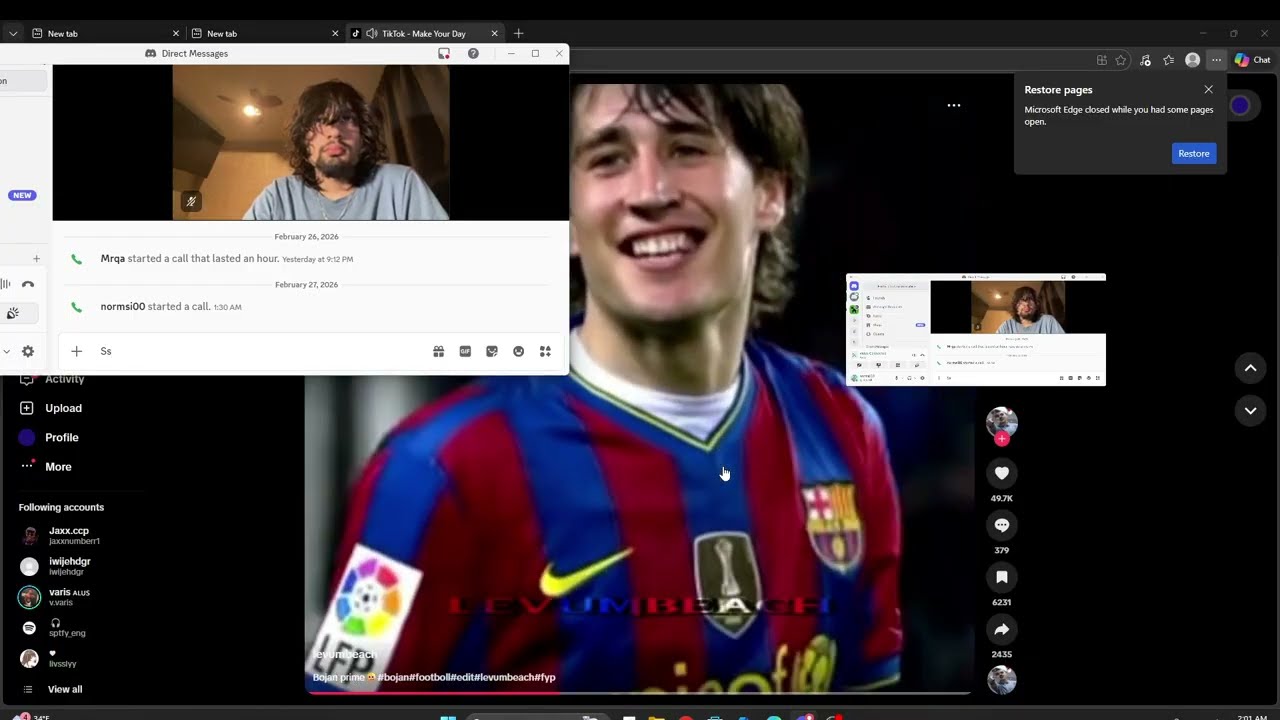Click the muted microphone badge on video

tap(191, 201)
